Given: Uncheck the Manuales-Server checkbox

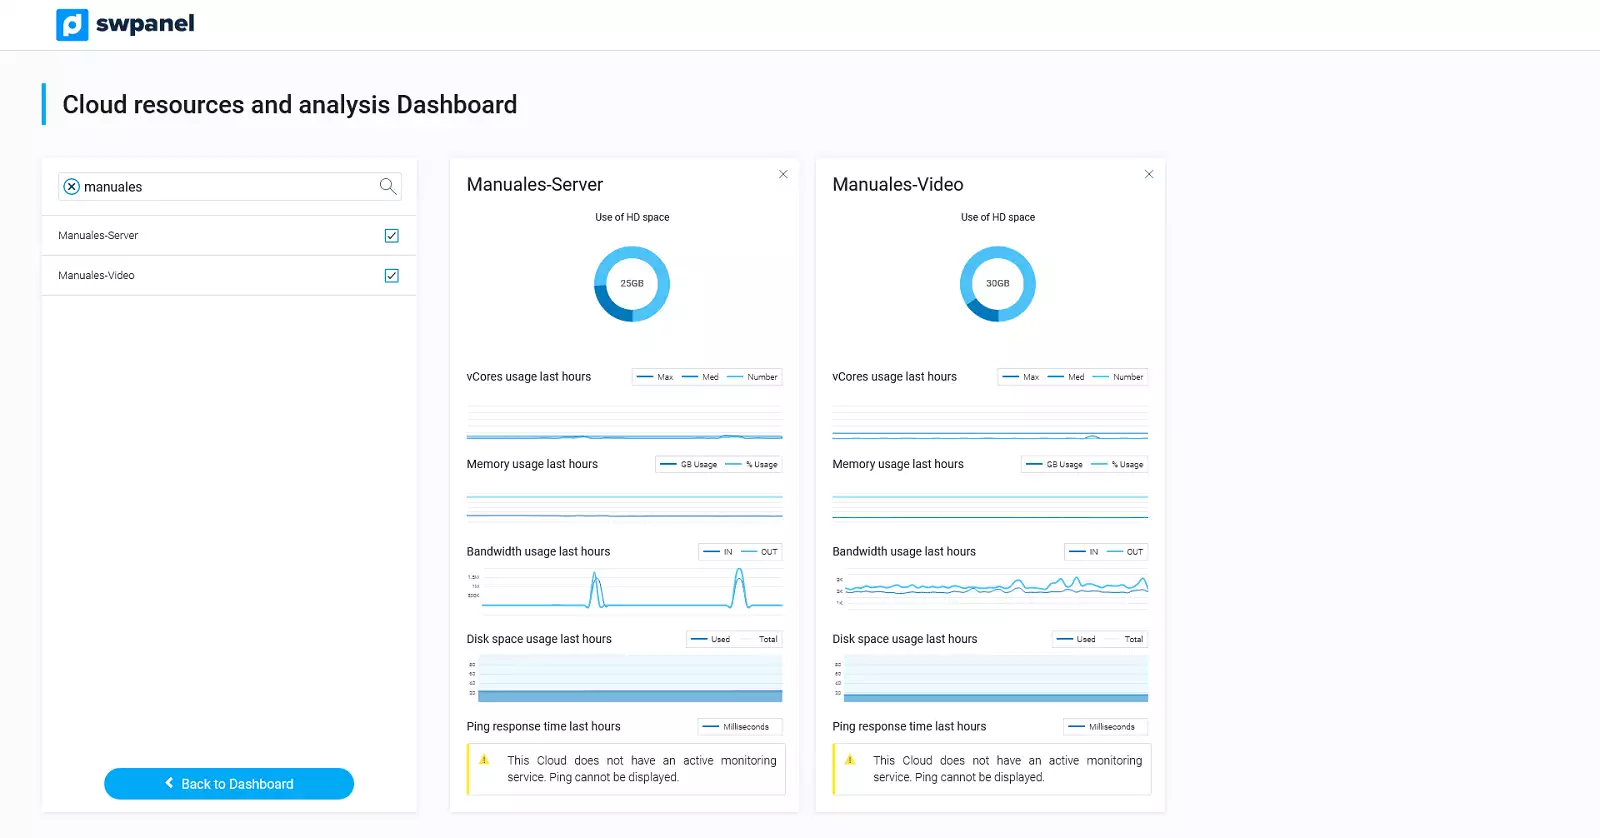Looking at the screenshot, I should tap(392, 236).
